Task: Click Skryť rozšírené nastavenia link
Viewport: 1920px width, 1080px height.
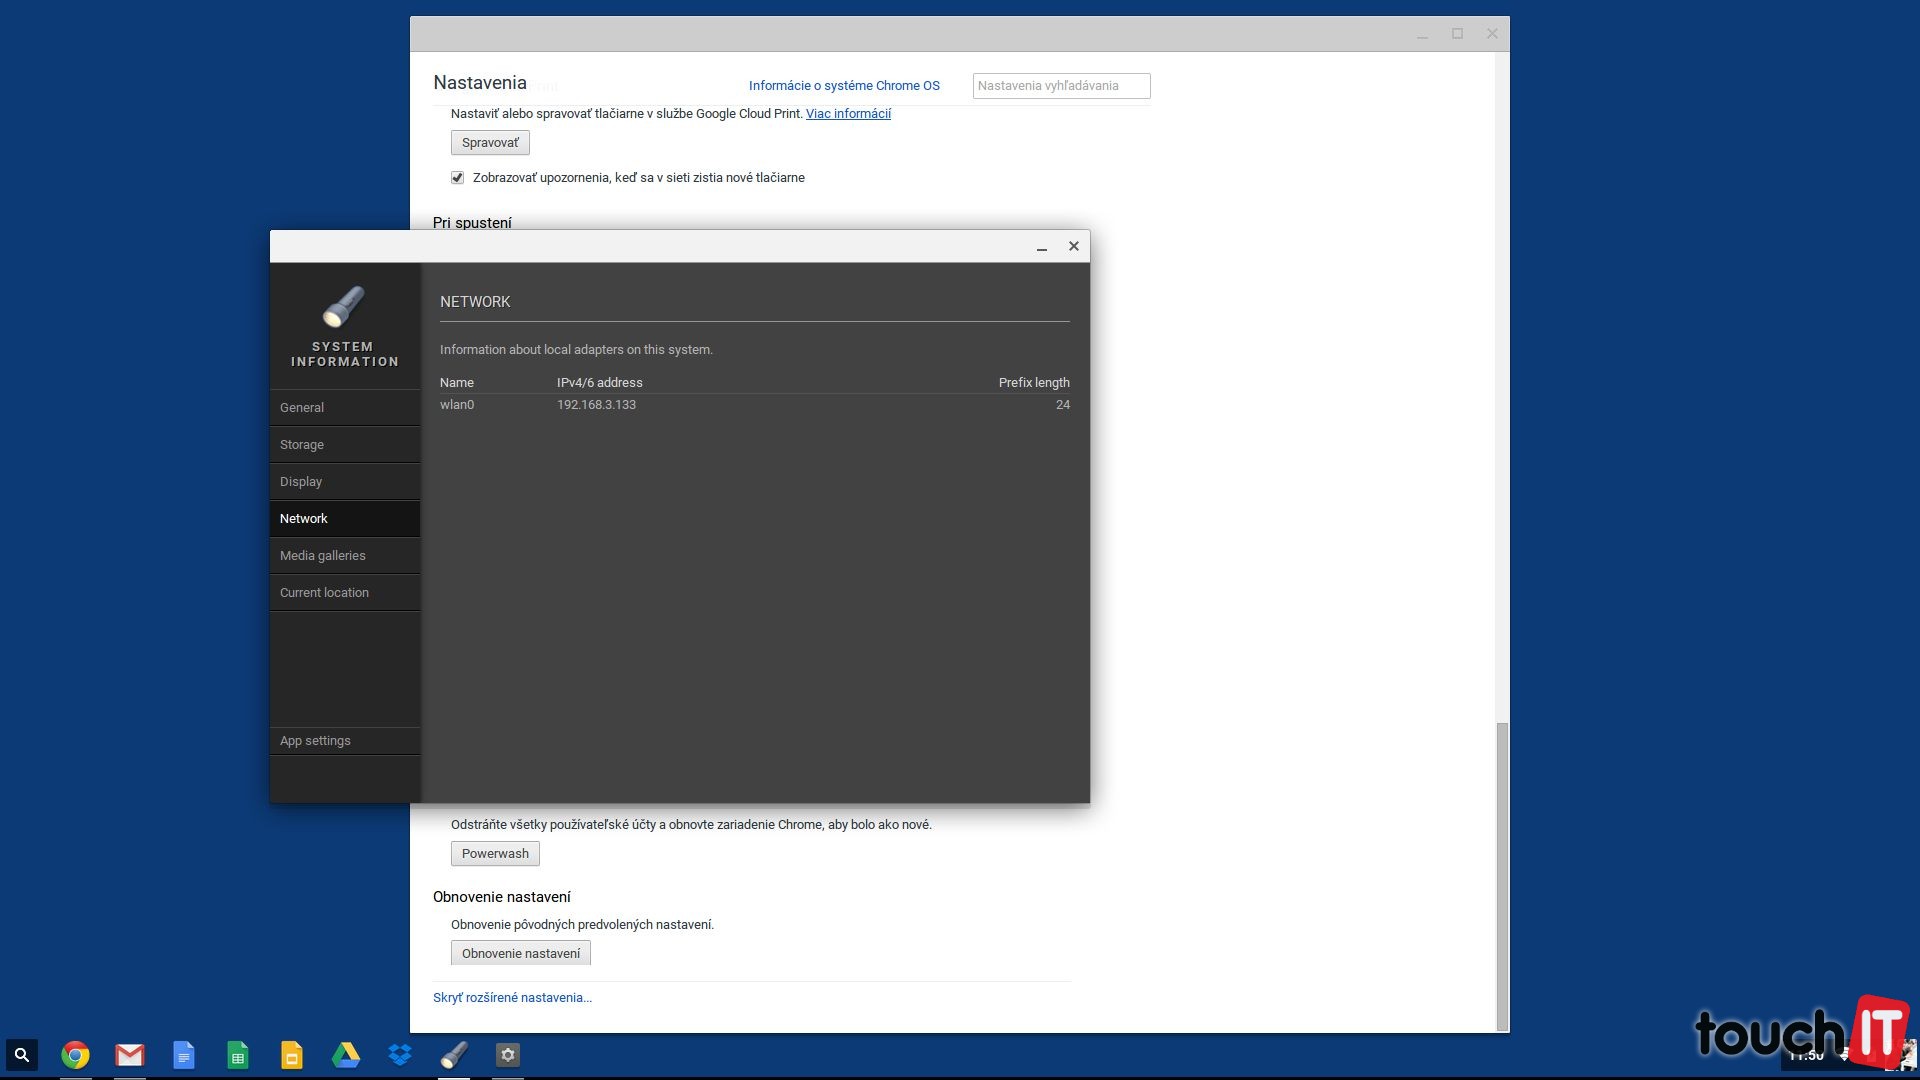Action: pyautogui.click(x=512, y=998)
